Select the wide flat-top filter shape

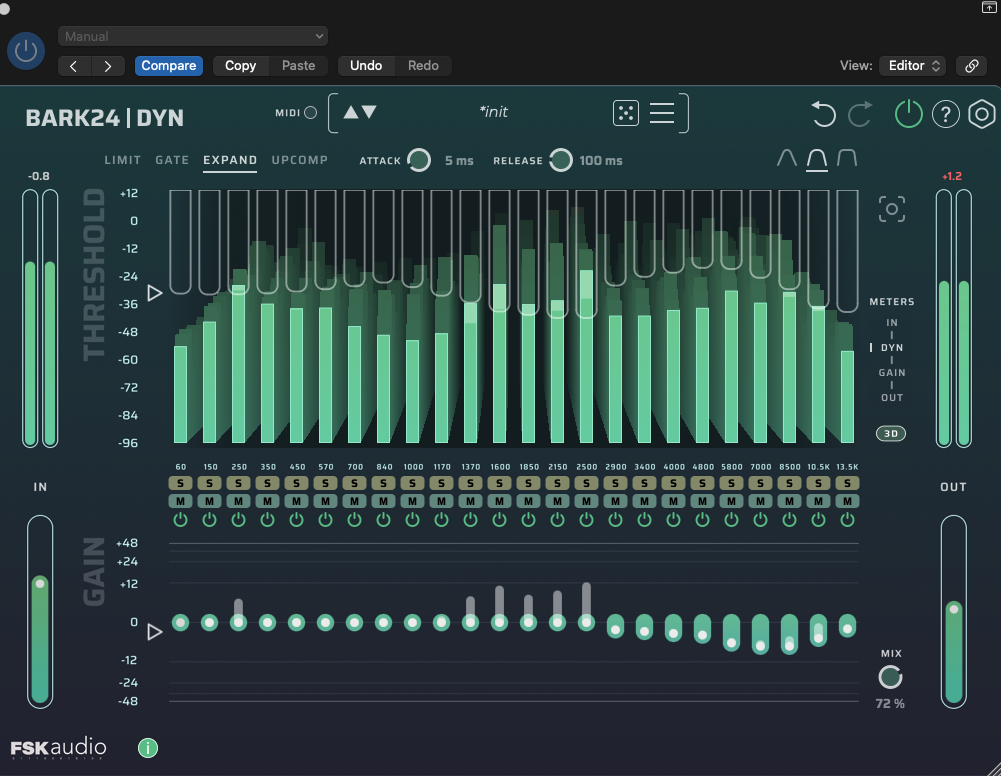(847, 158)
